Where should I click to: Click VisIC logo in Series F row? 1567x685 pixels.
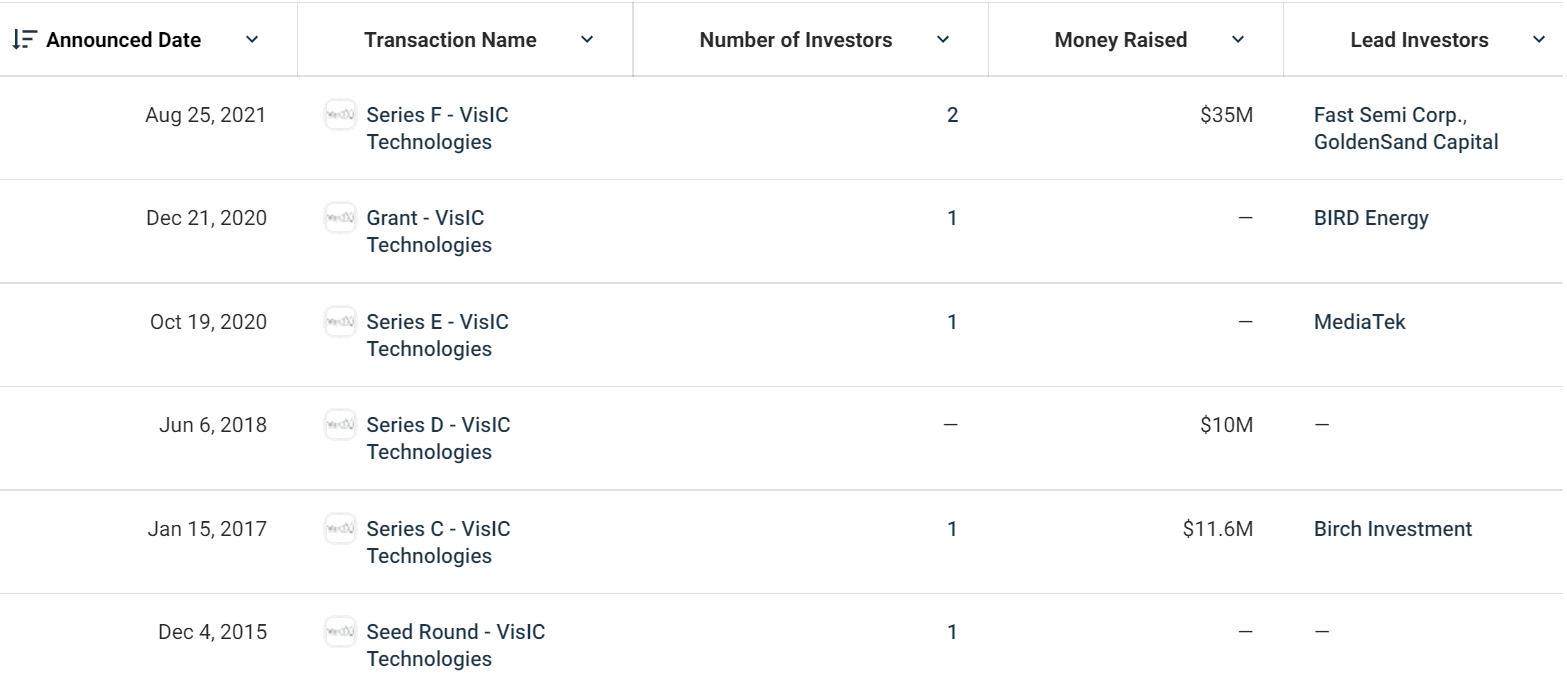pyautogui.click(x=340, y=115)
